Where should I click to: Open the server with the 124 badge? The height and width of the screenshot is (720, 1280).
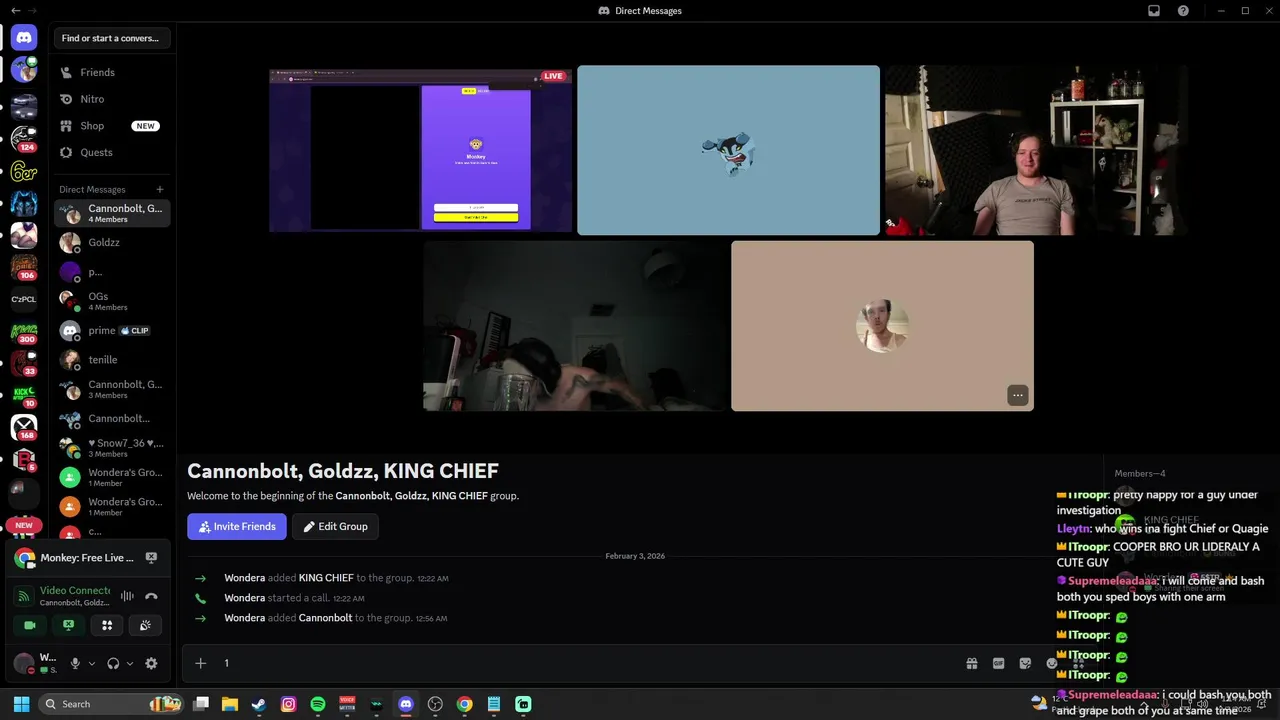pos(24,139)
